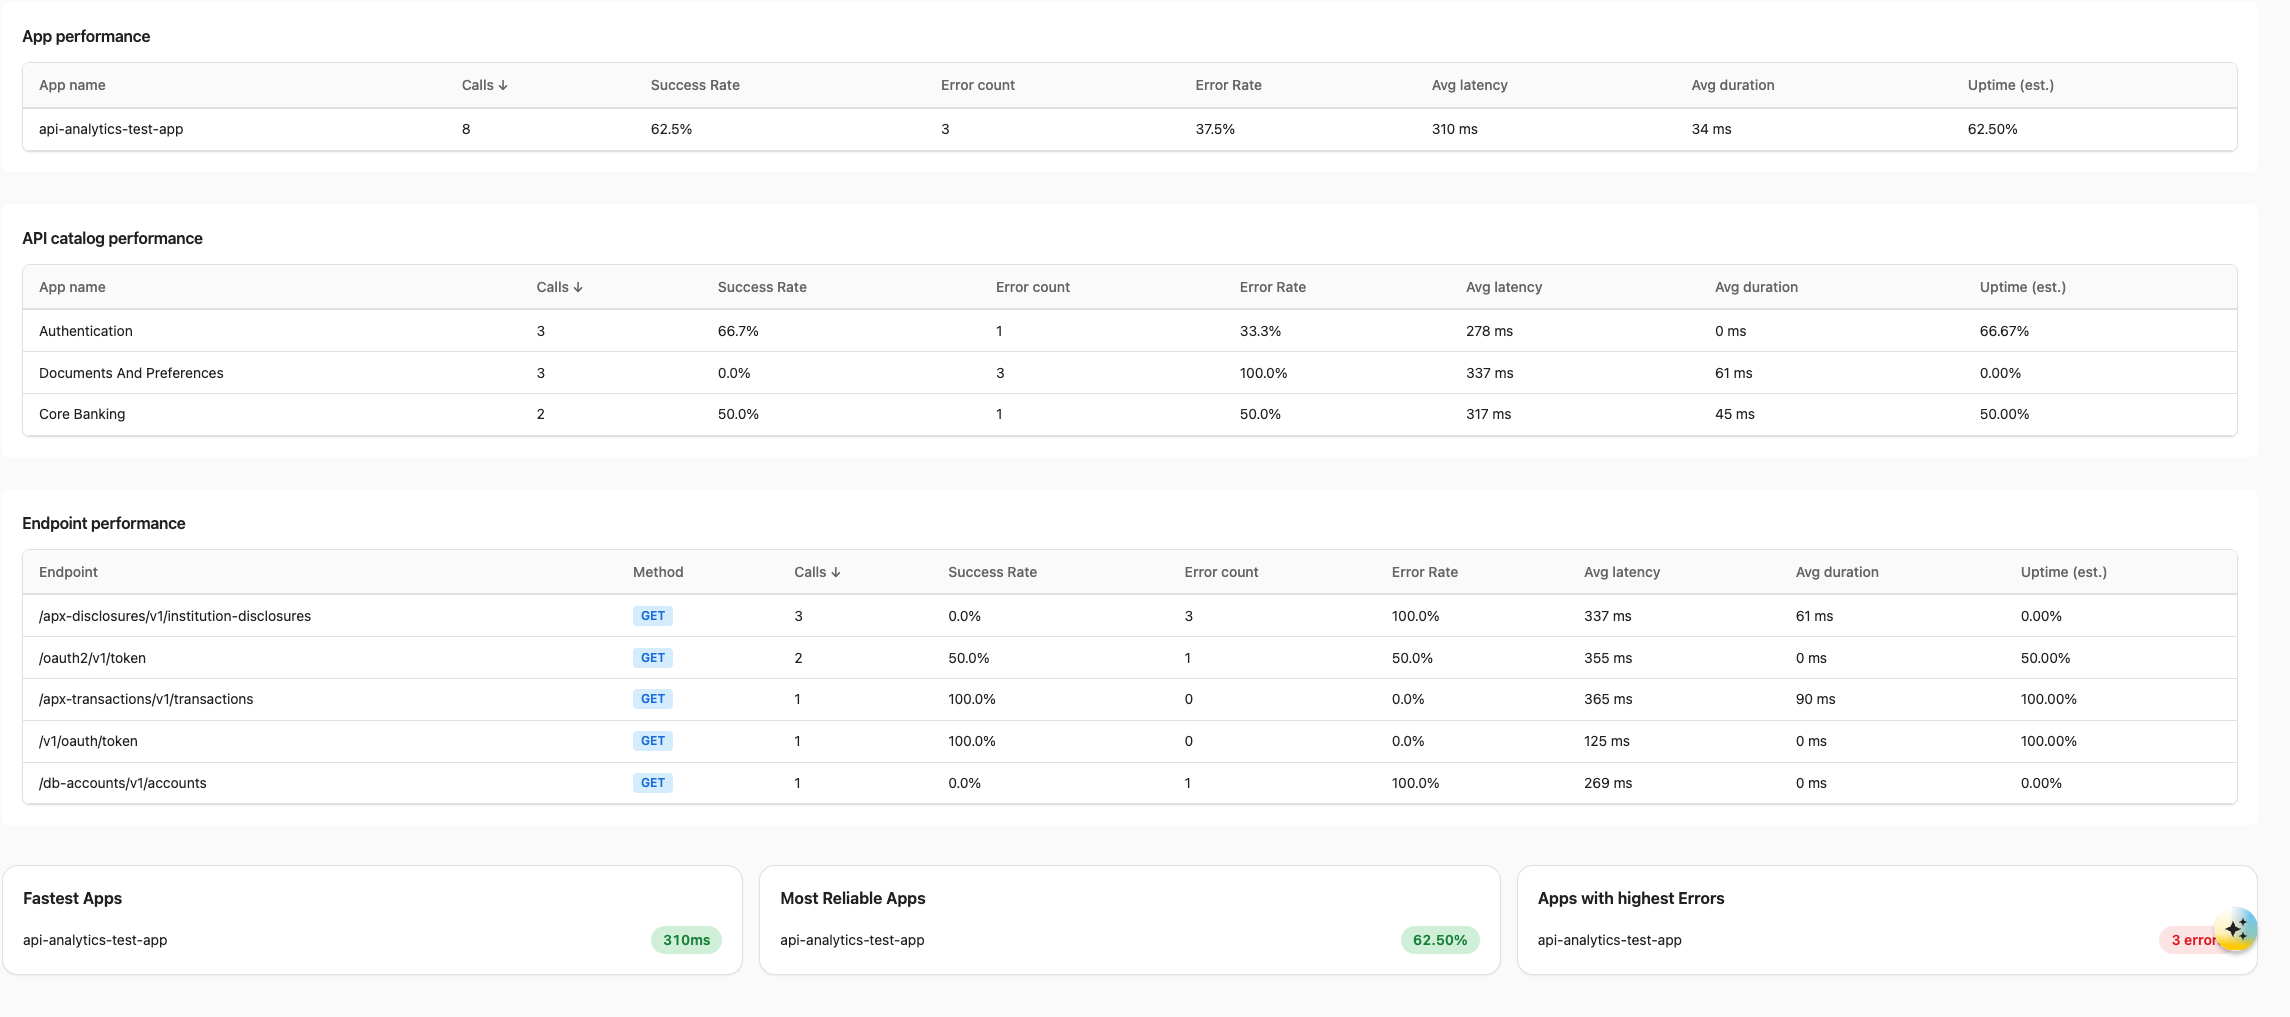Click the 310ms badge in Fastest Apps
This screenshot has height=1017, width=2290.
[686, 940]
